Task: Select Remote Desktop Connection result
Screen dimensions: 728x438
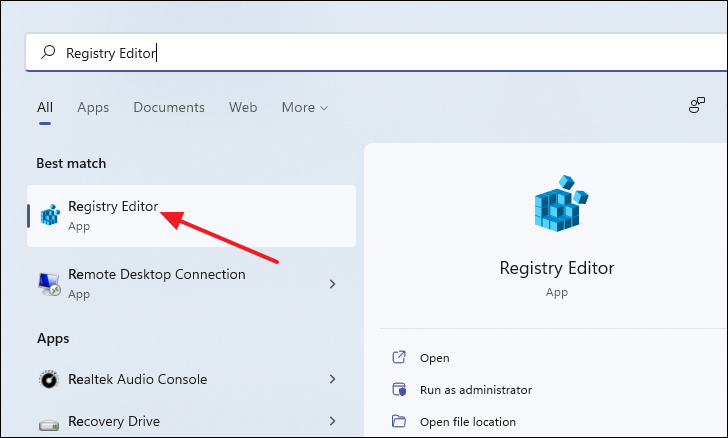Action: tap(191, 284)
